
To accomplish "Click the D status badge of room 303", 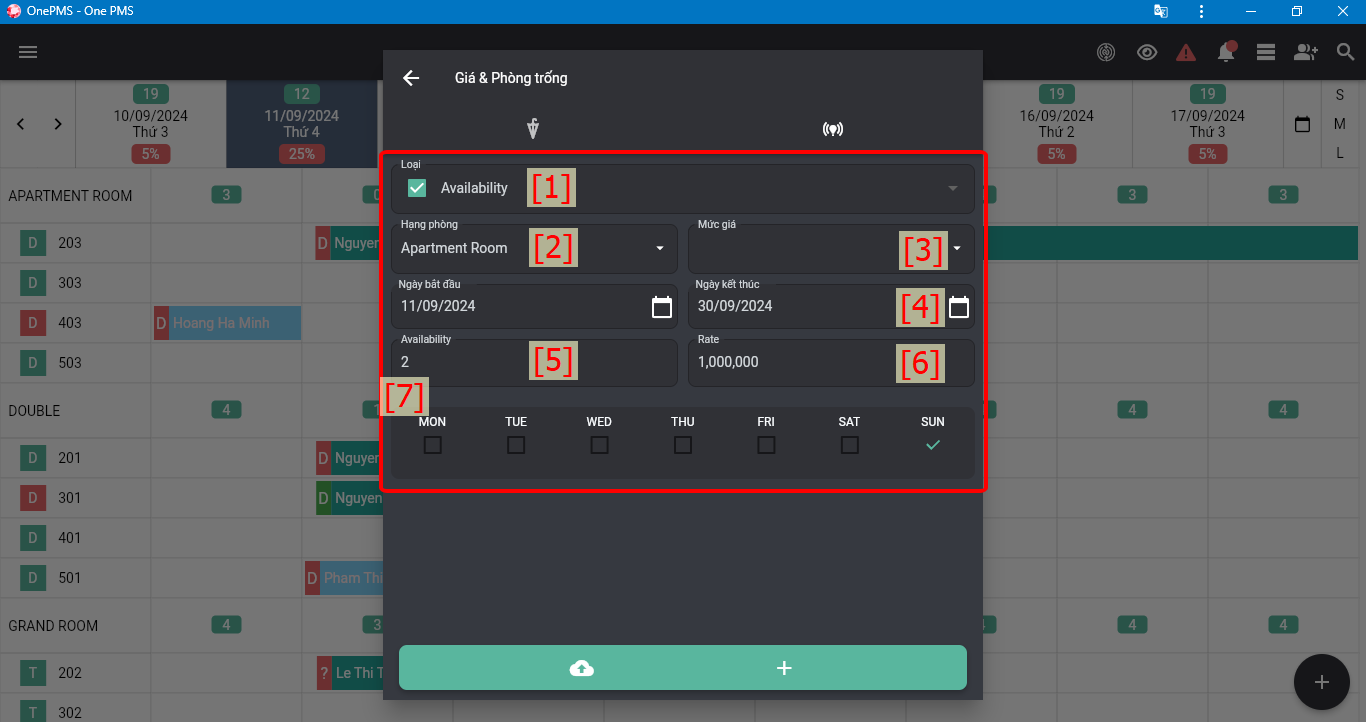I will coord(32,283).
